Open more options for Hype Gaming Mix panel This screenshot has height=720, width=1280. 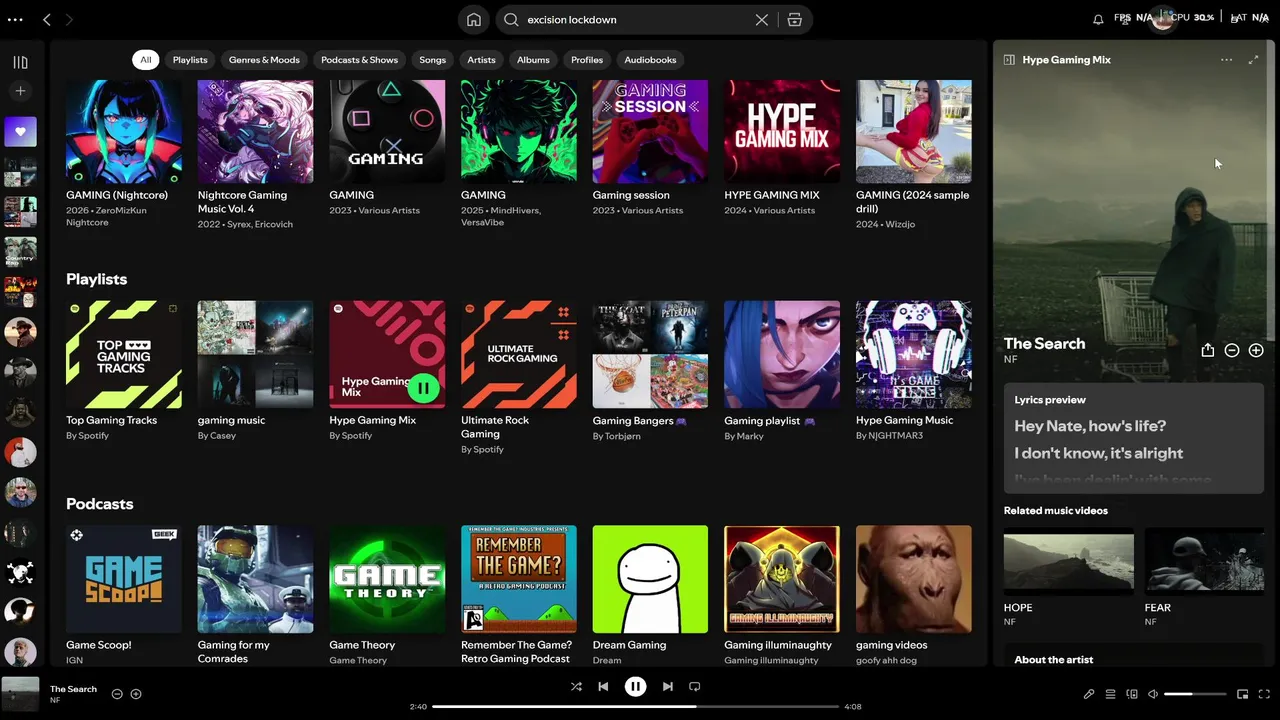pyautogui.click(x=1226, y=60)
